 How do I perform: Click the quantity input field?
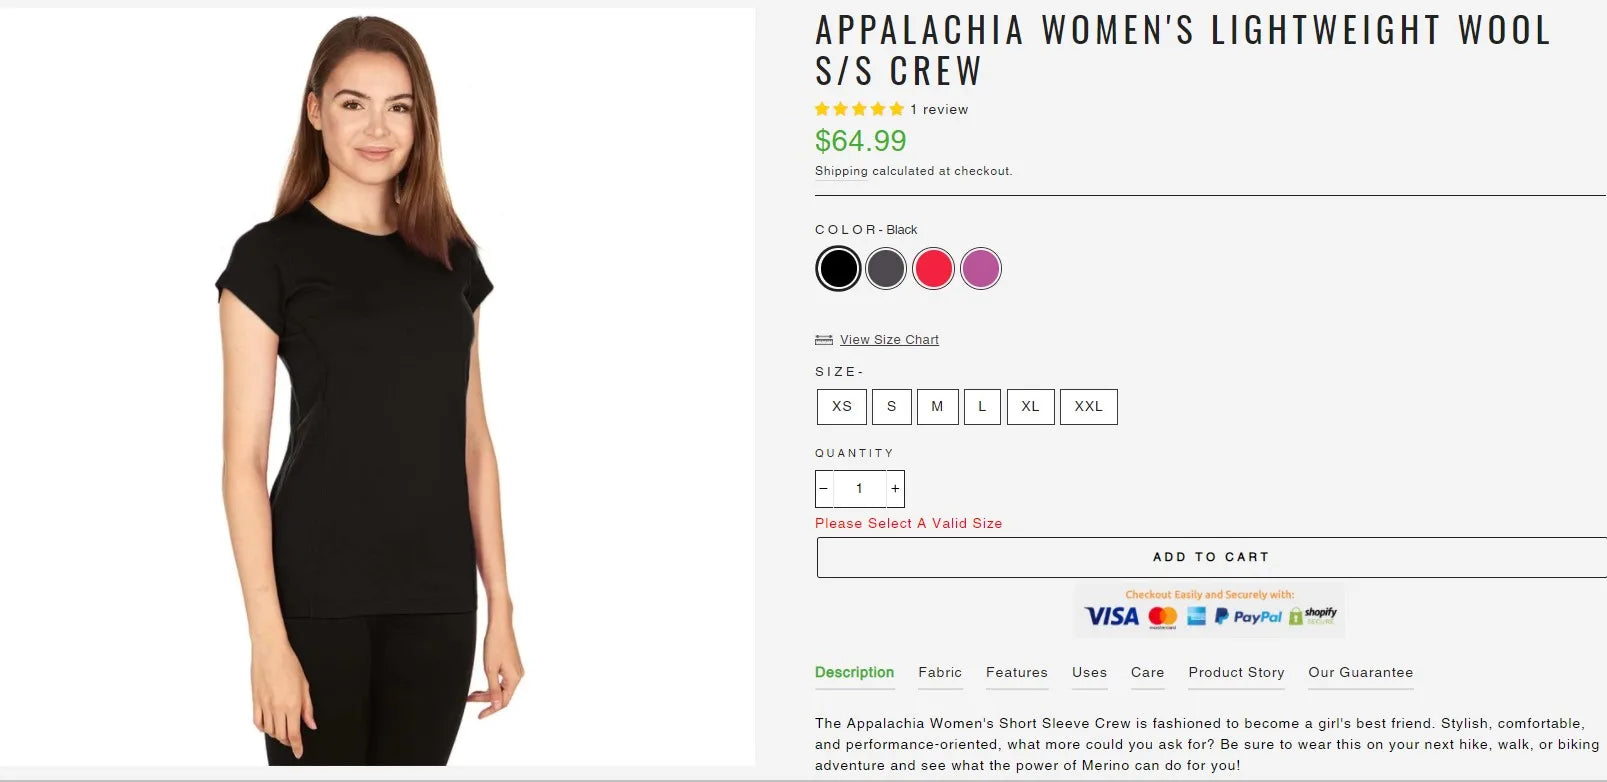859,489
